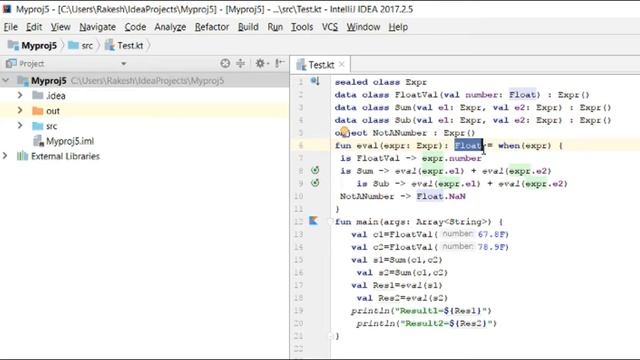Image resolution: width=640 pixels, height=360 pixels.
Task: Open the Edit menu
Action: (x=34, y=27)
